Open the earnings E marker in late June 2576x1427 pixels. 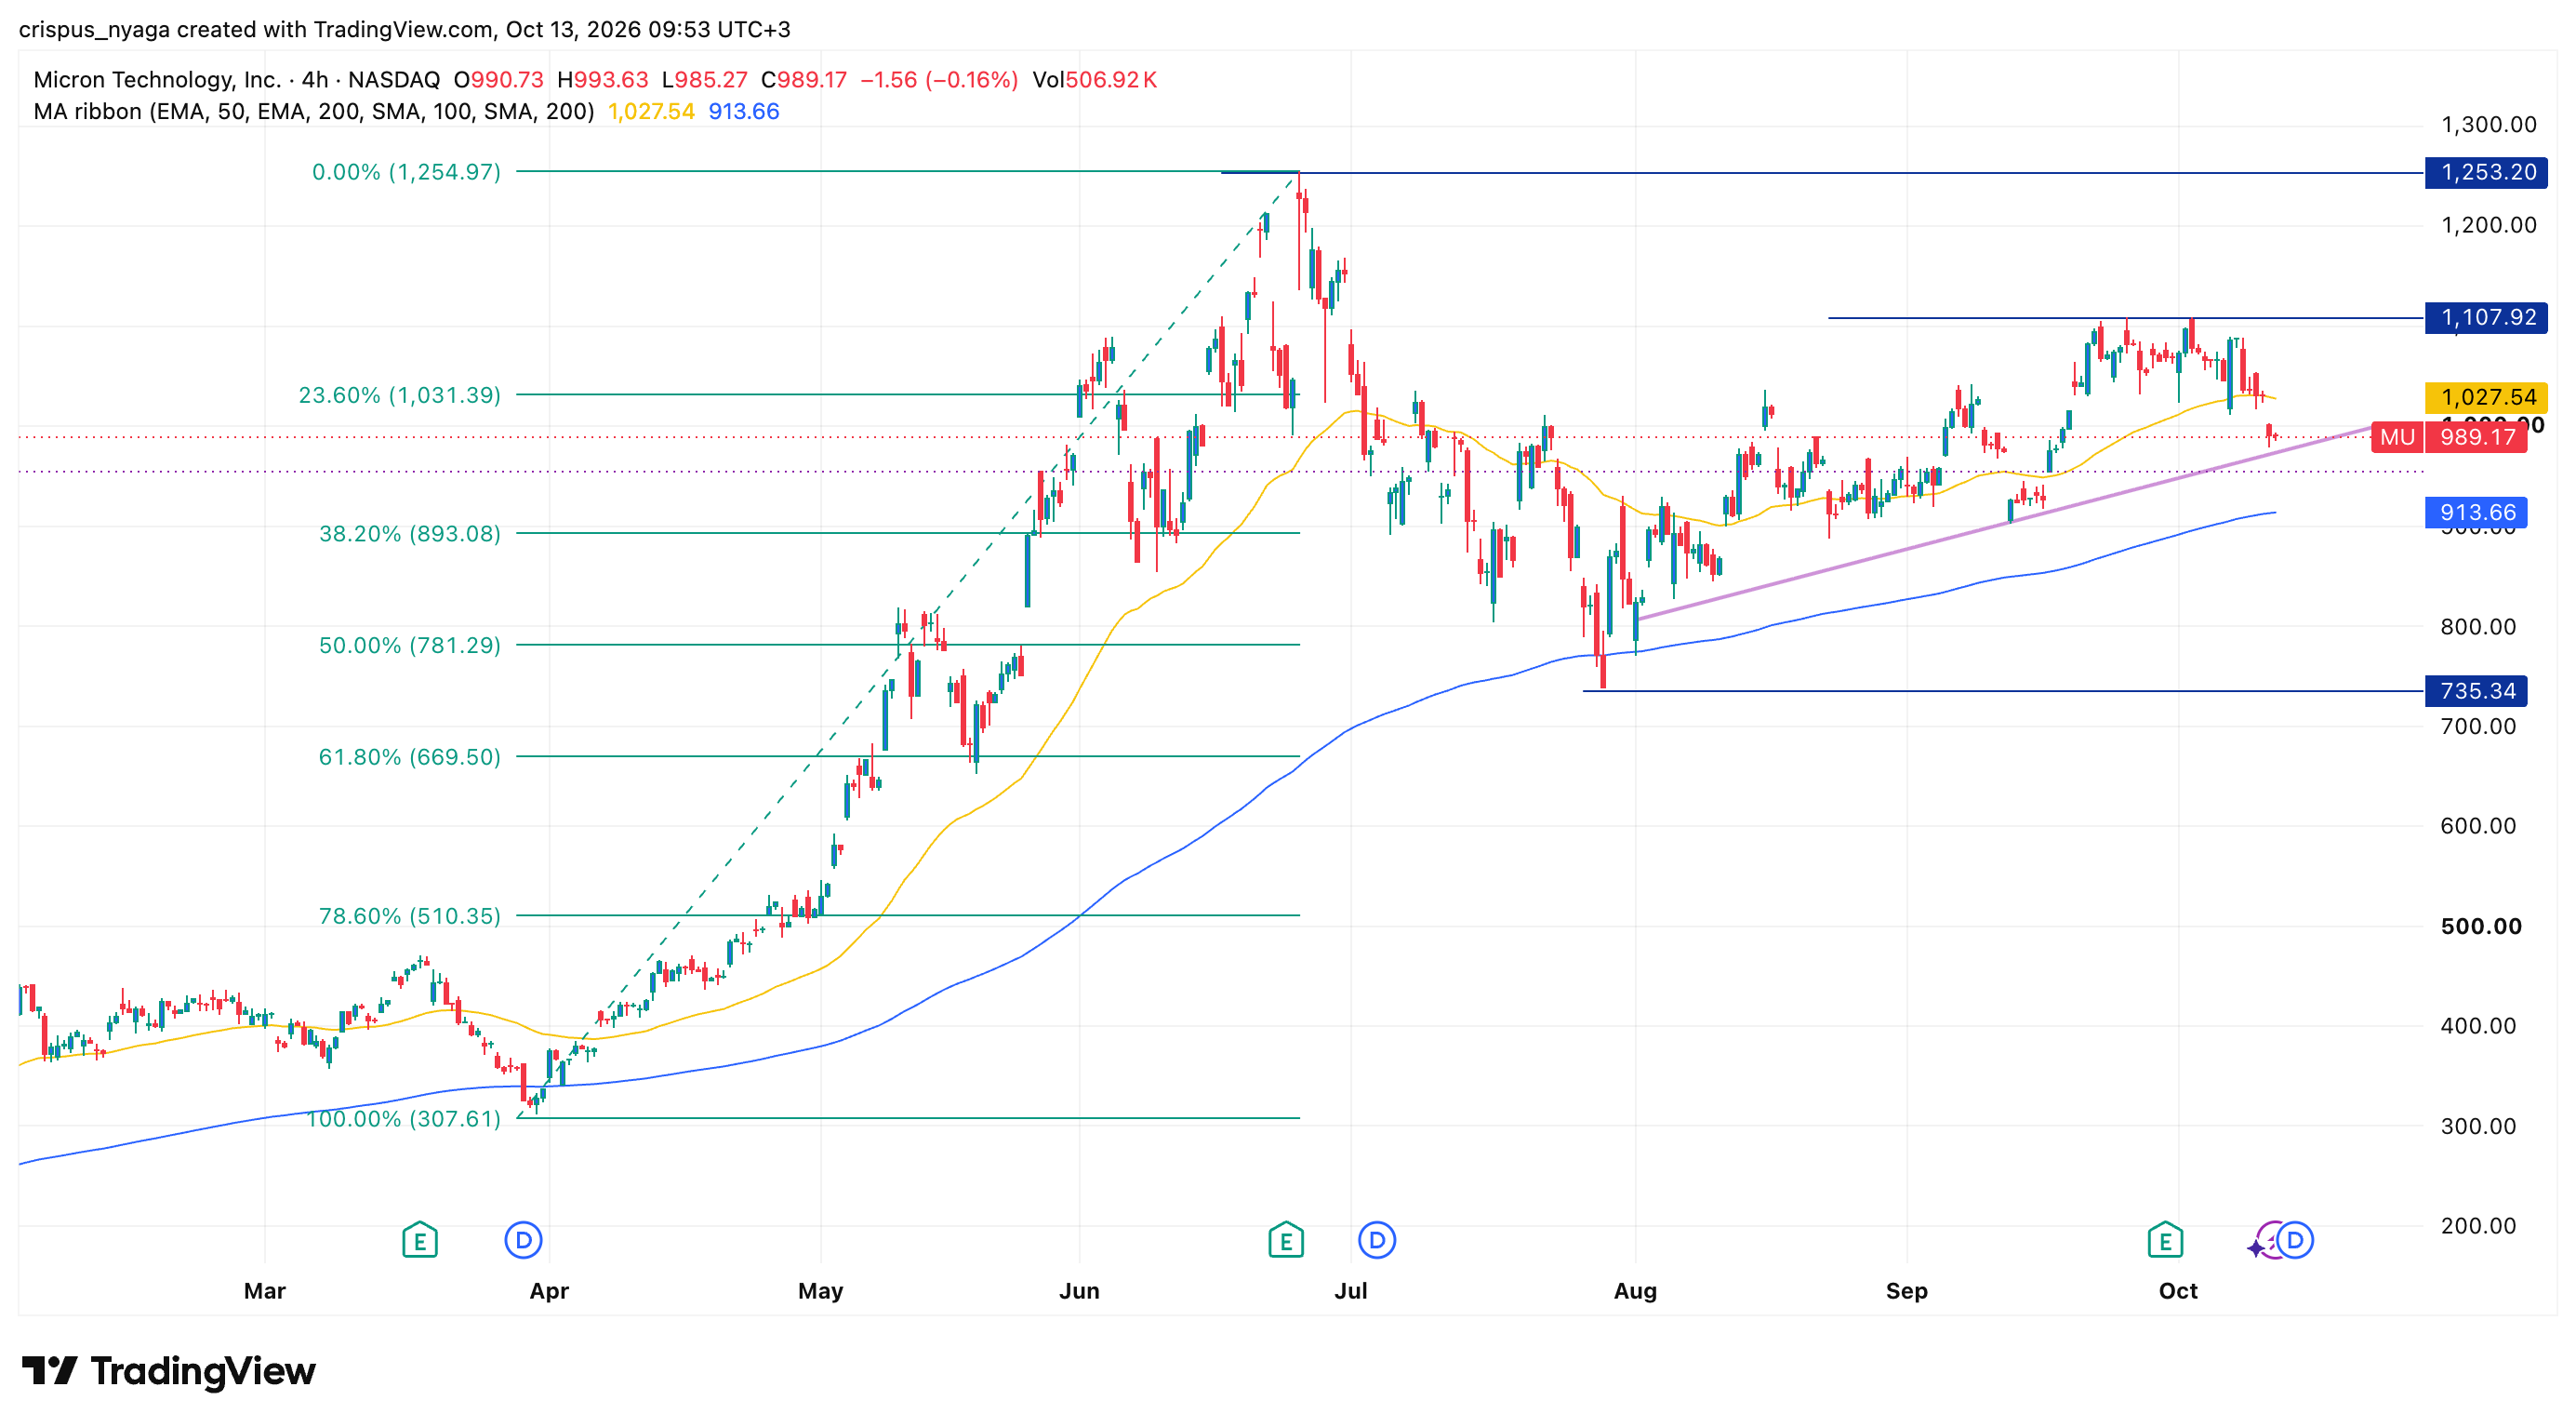click(1286, 1240)
